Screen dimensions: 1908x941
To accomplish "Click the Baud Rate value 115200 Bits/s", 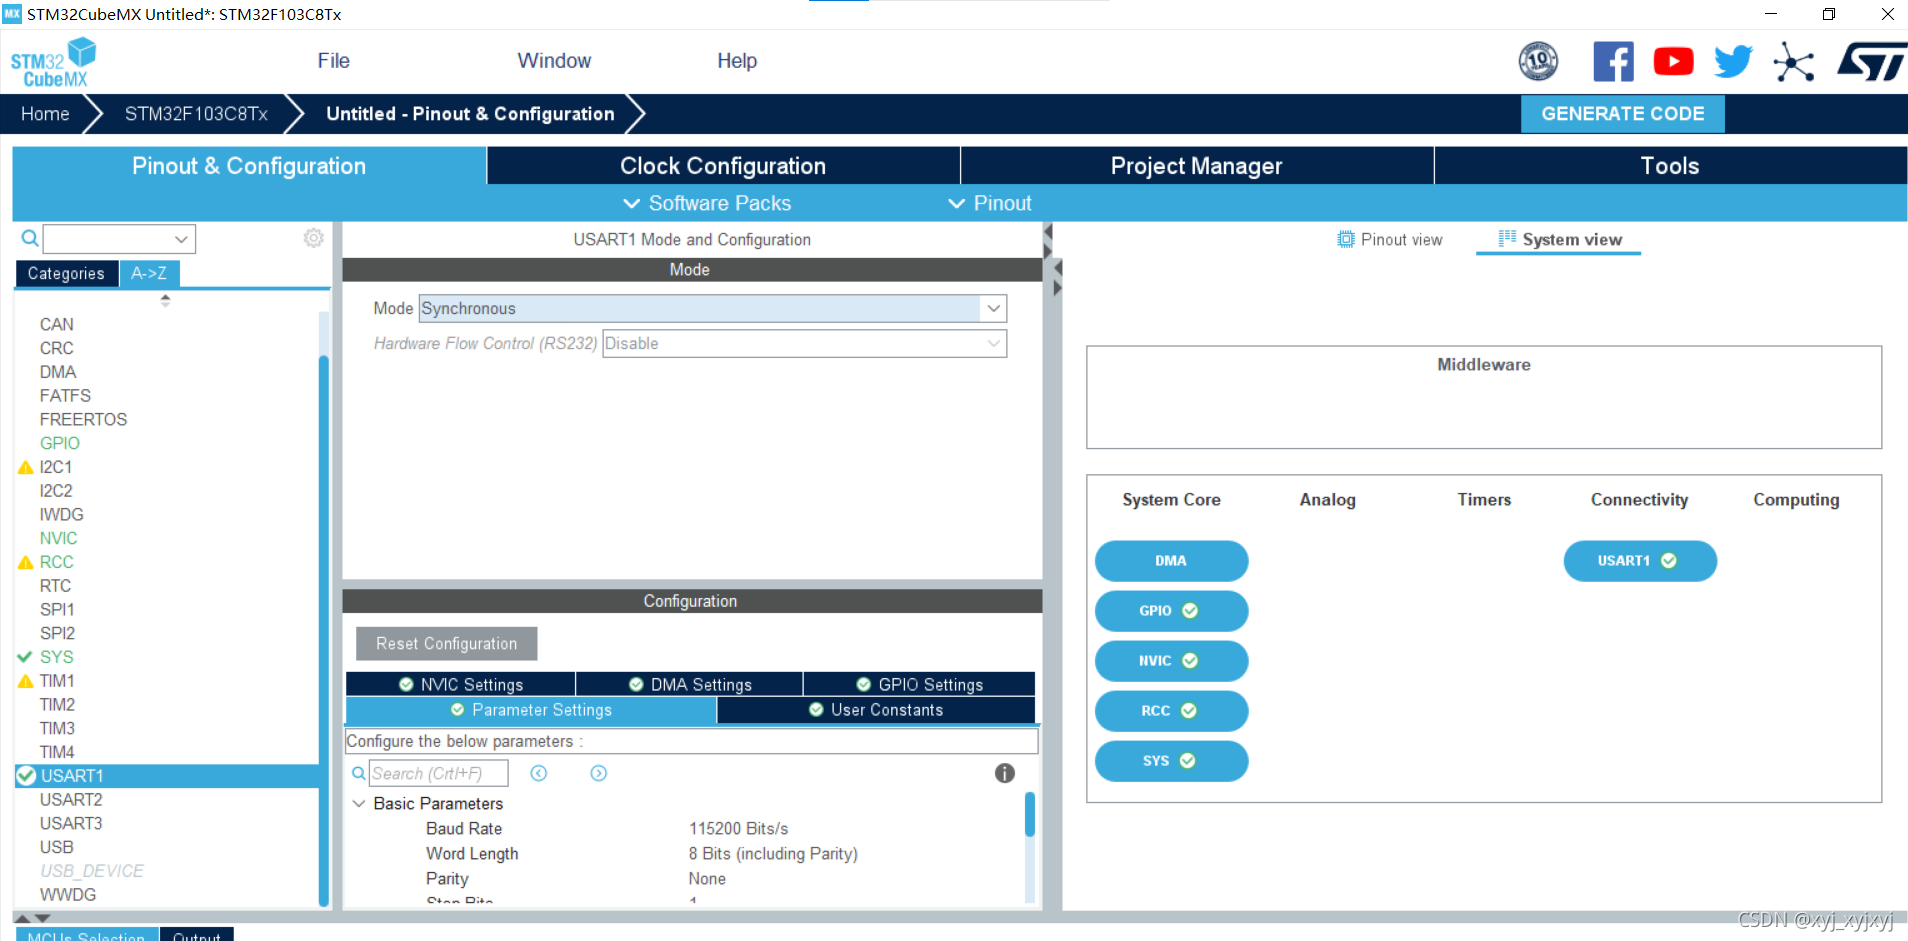I will point(738,829).
